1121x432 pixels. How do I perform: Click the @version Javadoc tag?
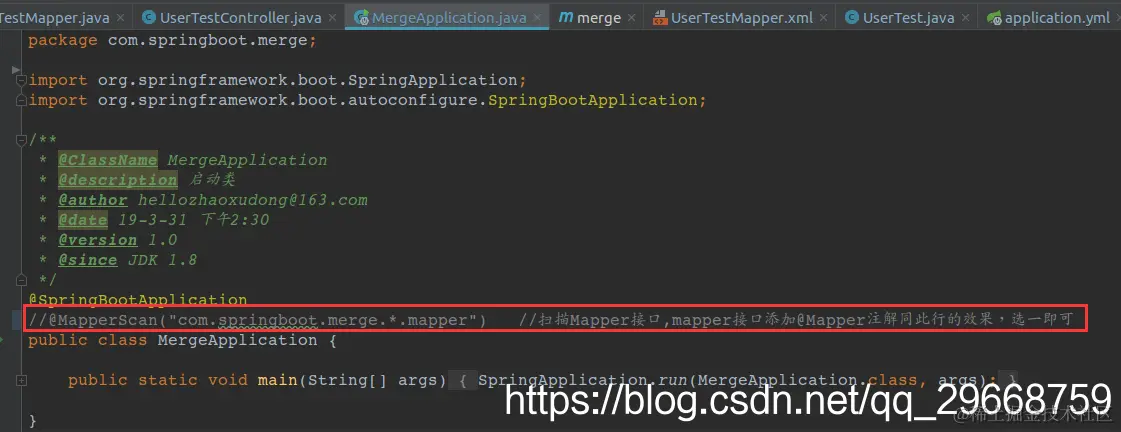[x=97, y=240]
